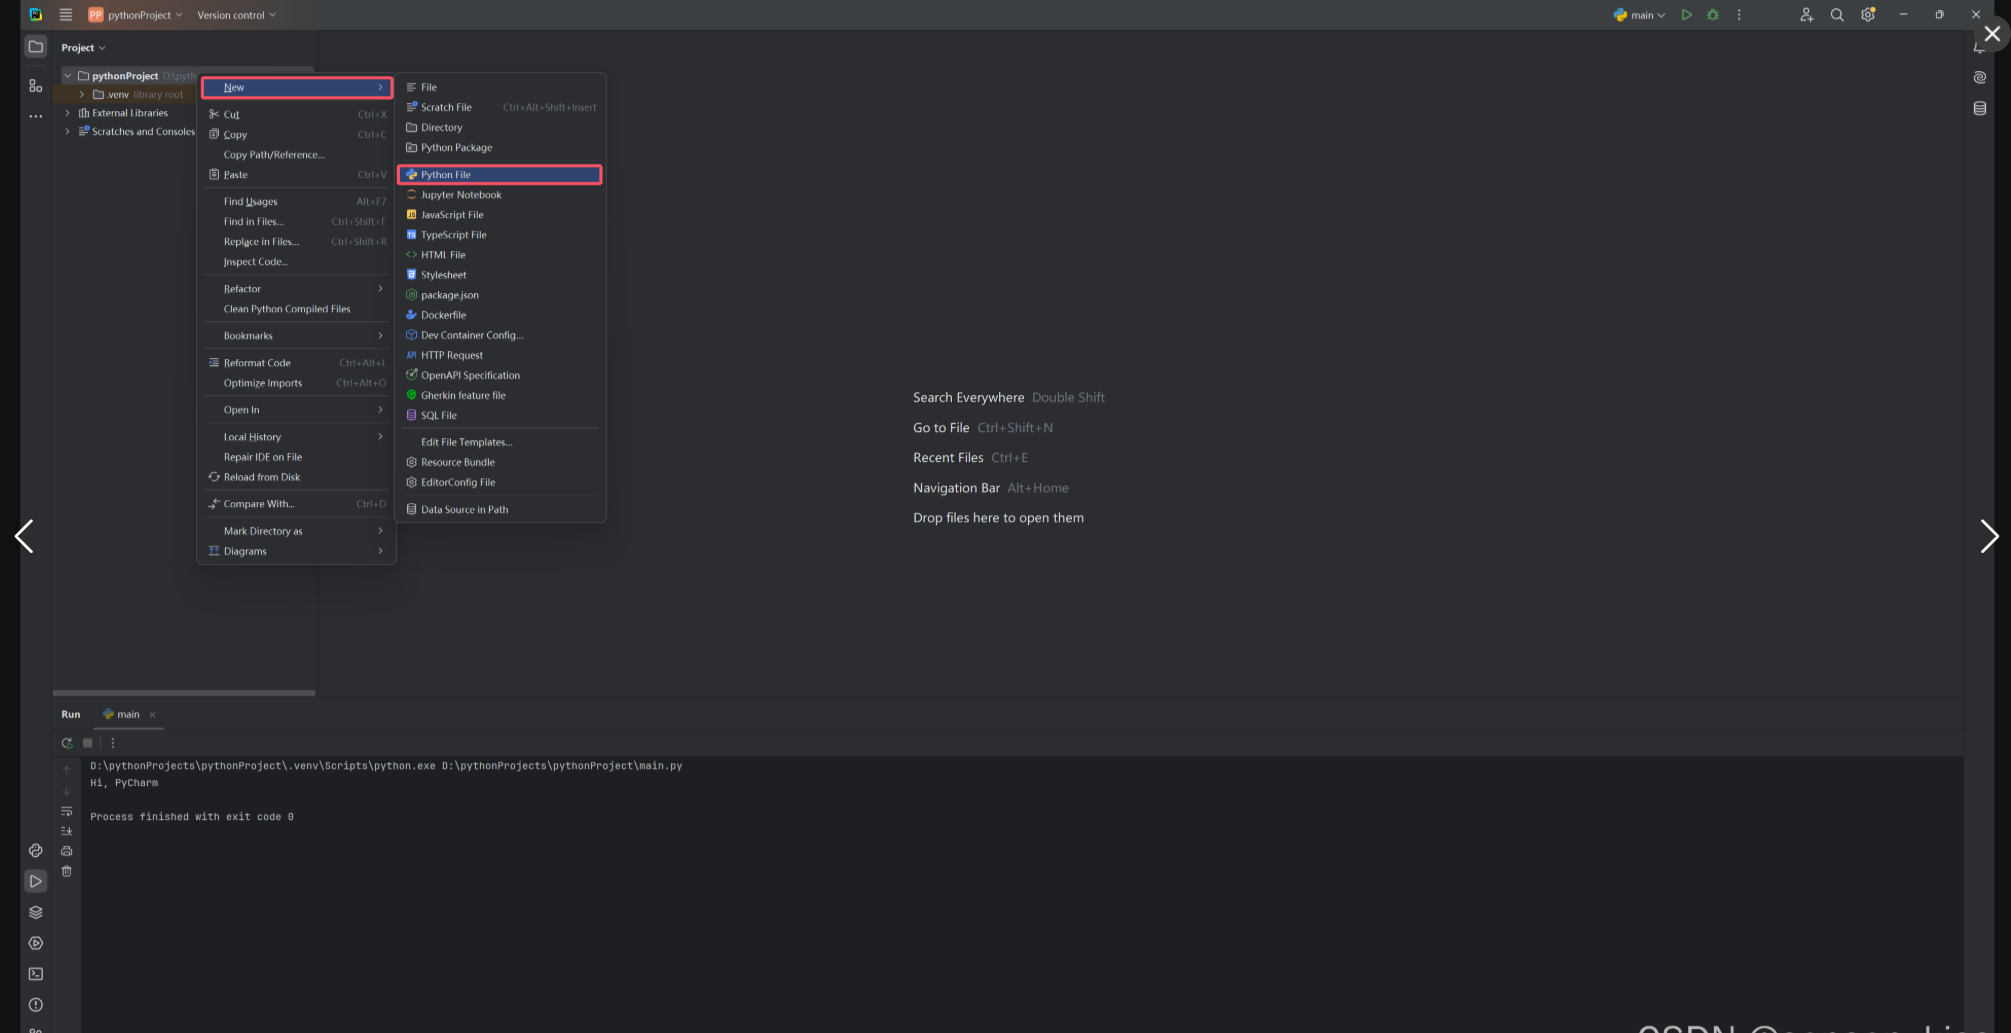This screenshot has width=2011, height=1033.
Task: Open the Version control dropdown
Action: [x=236, y=15]
